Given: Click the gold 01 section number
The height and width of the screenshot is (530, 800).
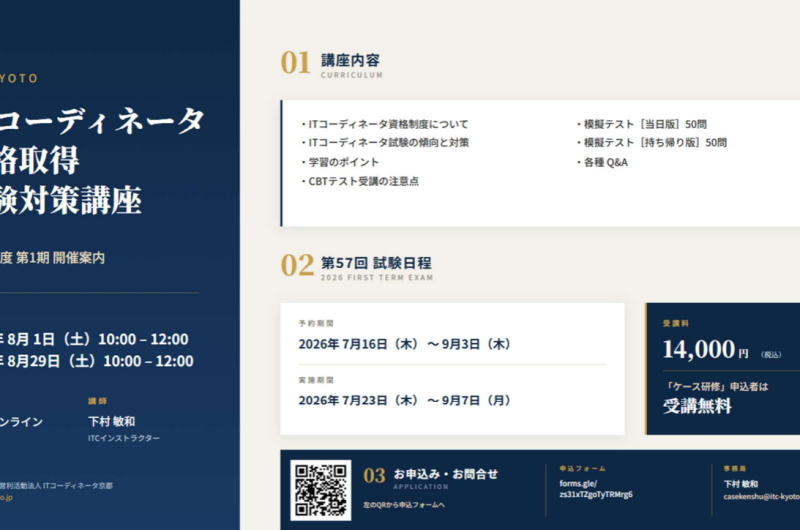Looking at the screenshot, I should pos(295,63).
